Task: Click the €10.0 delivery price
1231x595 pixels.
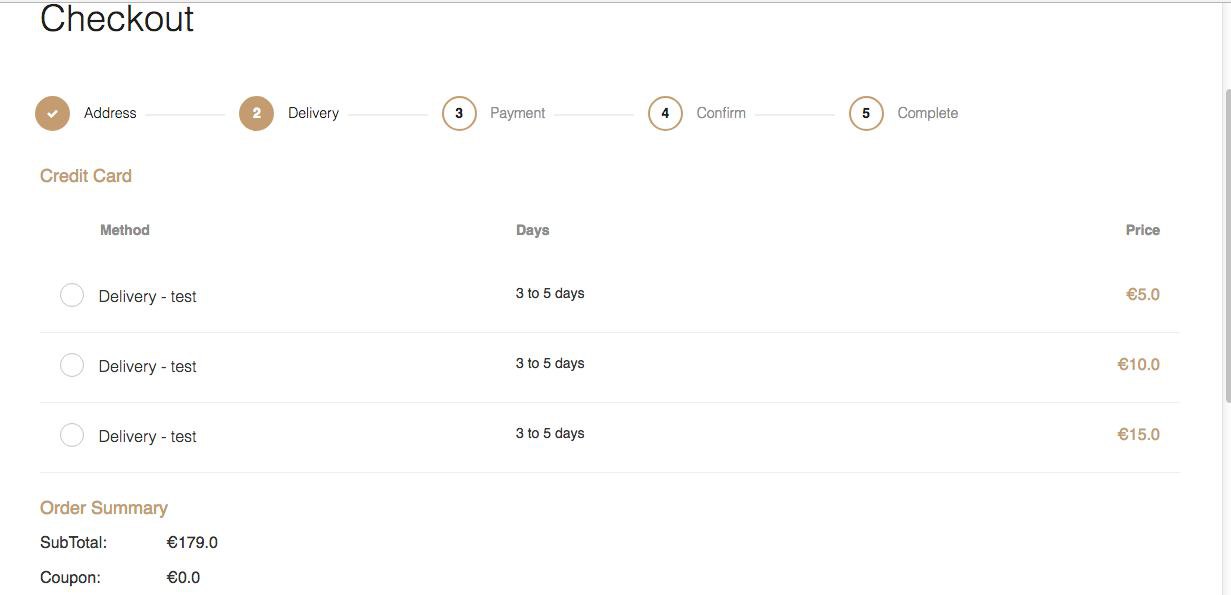Action: point(1138,364)
